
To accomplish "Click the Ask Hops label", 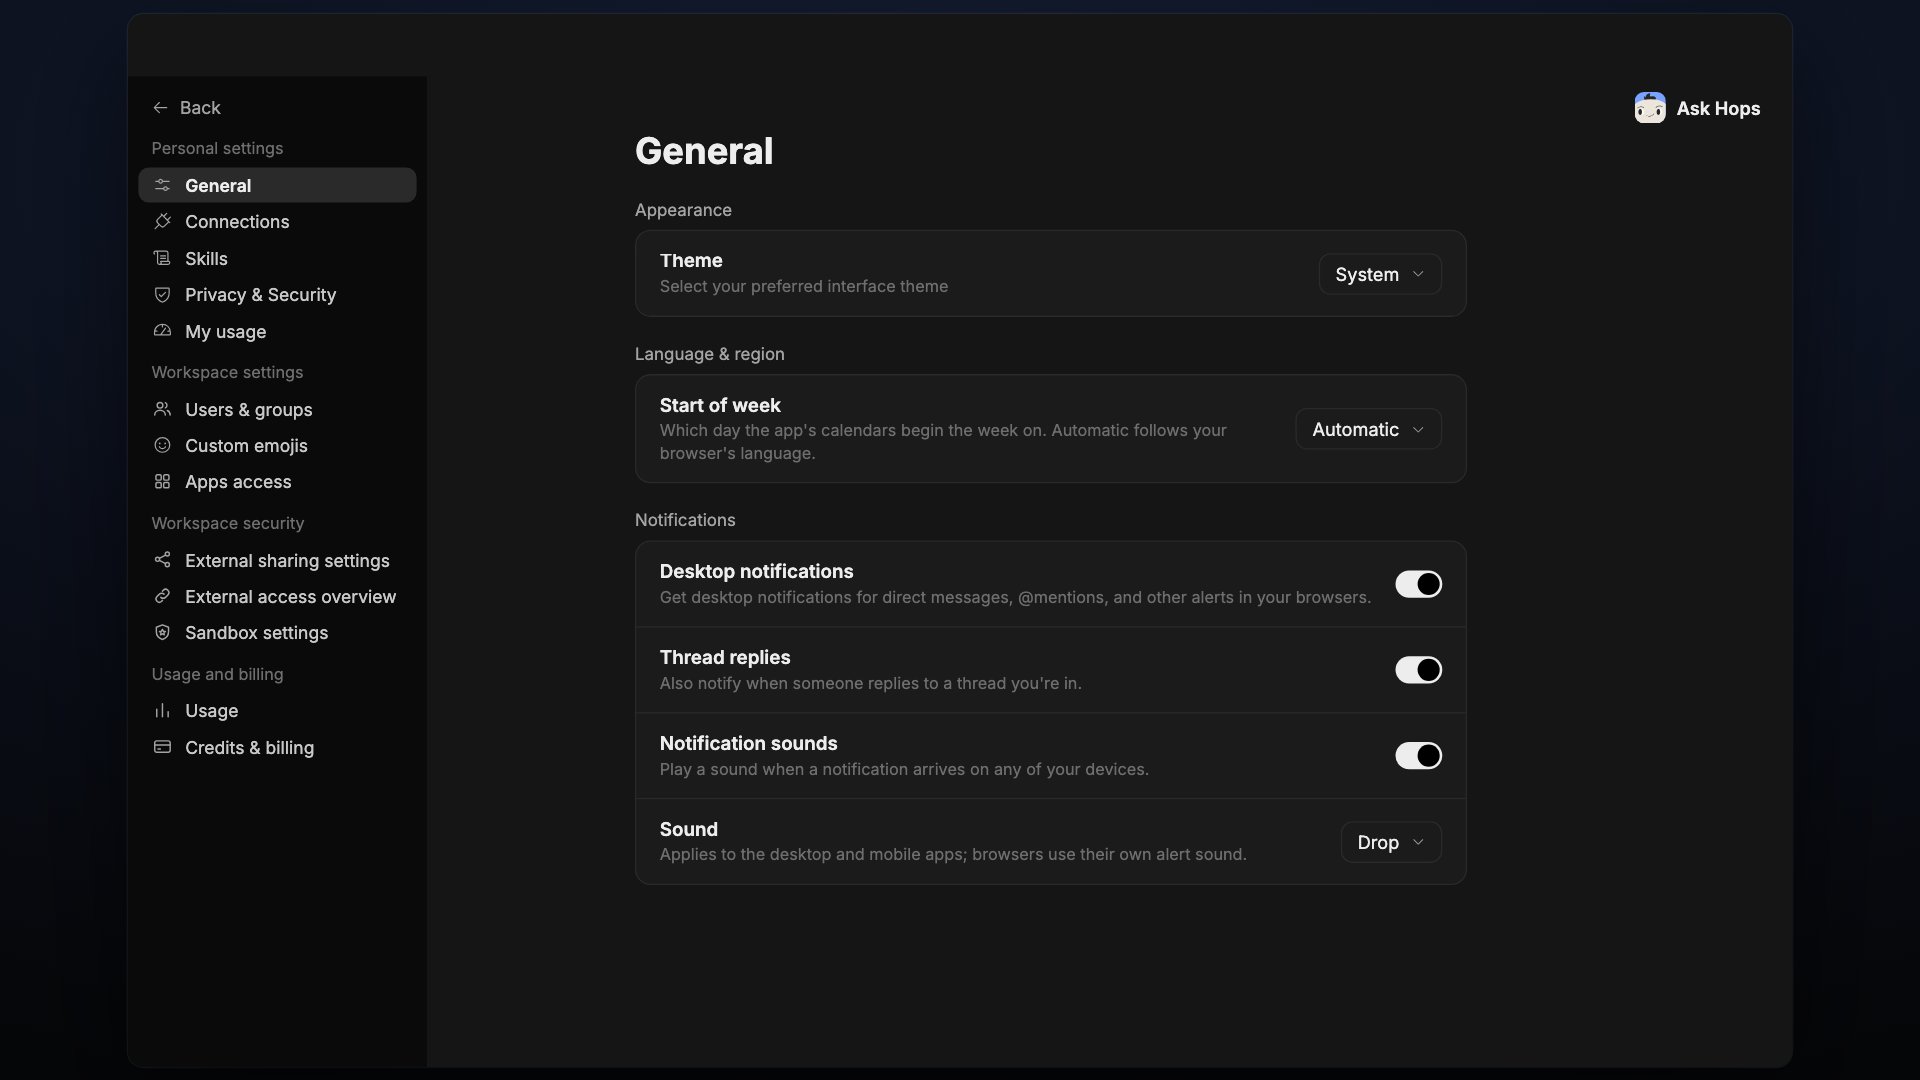I will click(x=1718, y=108).
